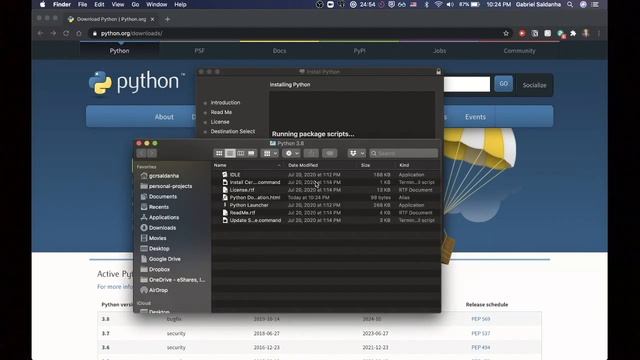Click the Finder share button
Viewport: 640px width, 360px height.
[x=311, y=153]
